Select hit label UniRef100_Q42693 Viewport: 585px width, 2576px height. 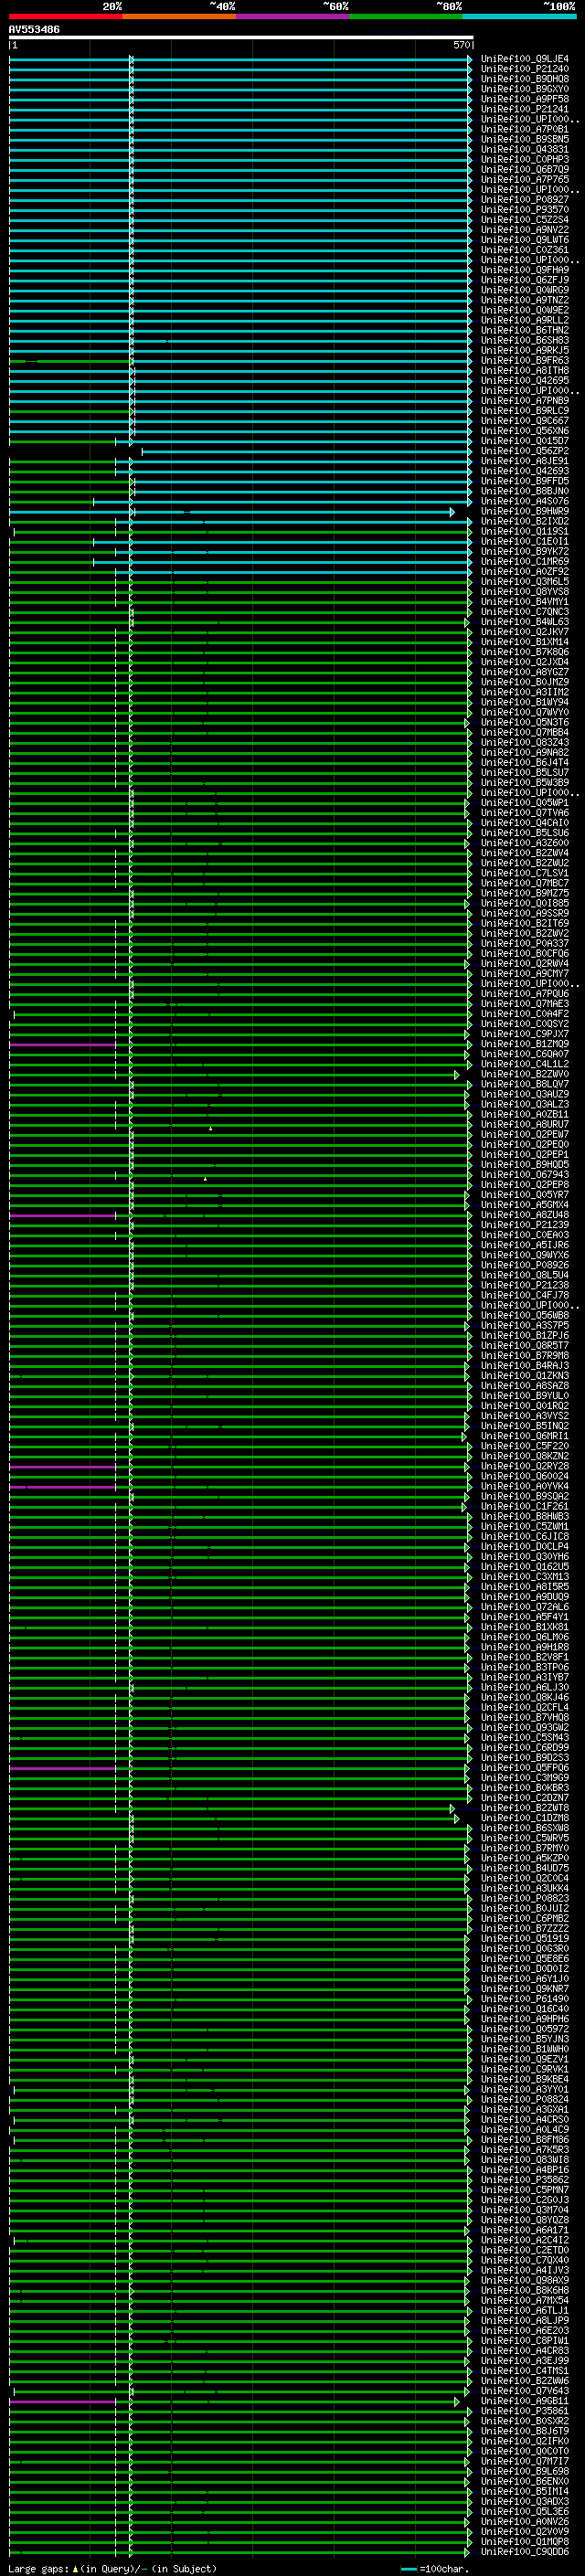(525, 471)
